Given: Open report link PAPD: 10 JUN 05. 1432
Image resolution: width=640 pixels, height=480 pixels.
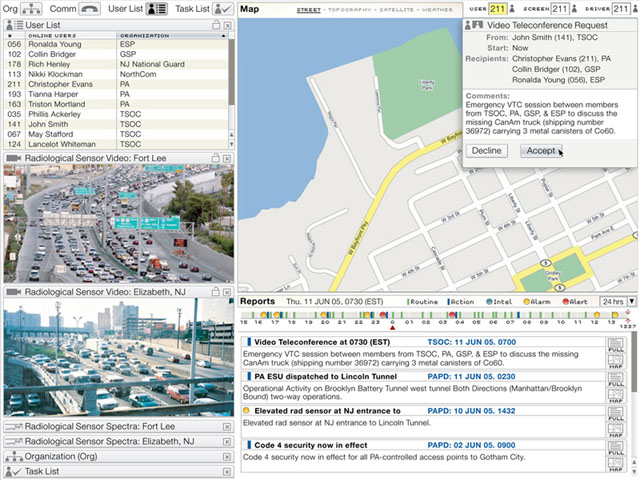Looking at the screenshot, I should click(x=471, y=411).
